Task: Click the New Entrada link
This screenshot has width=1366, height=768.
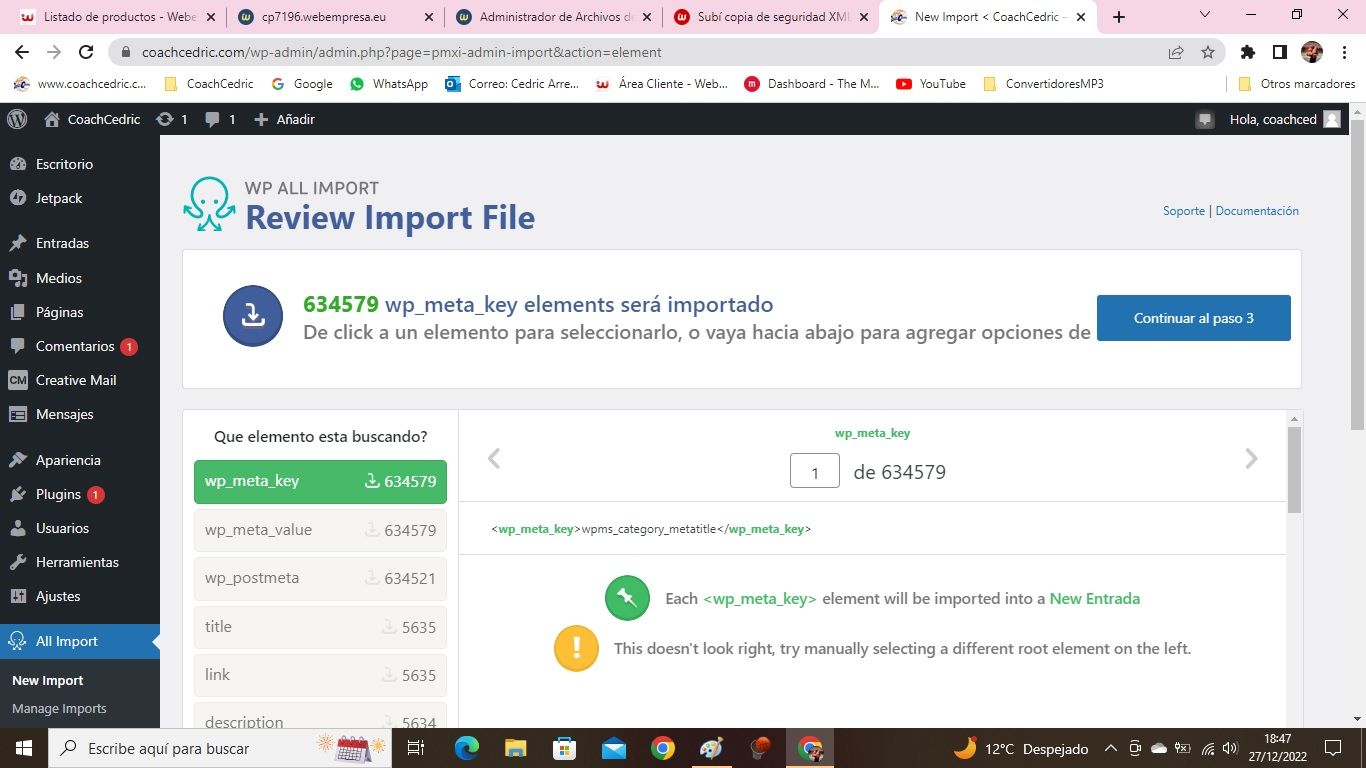Action: coord(1095,599)
